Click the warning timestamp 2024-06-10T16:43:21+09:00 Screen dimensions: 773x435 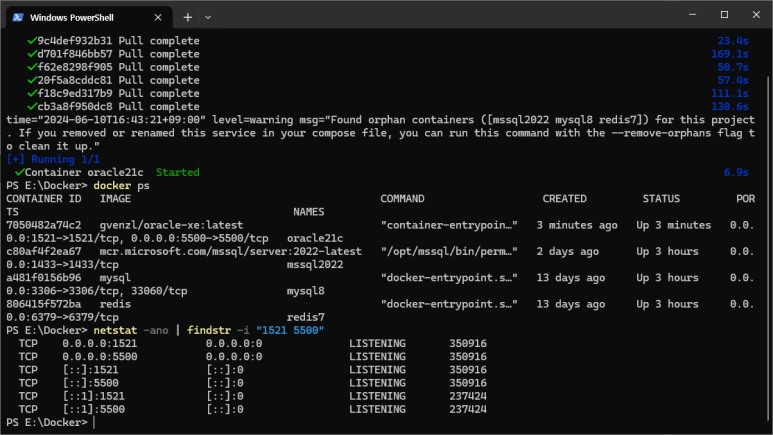(x=121, y=120)
